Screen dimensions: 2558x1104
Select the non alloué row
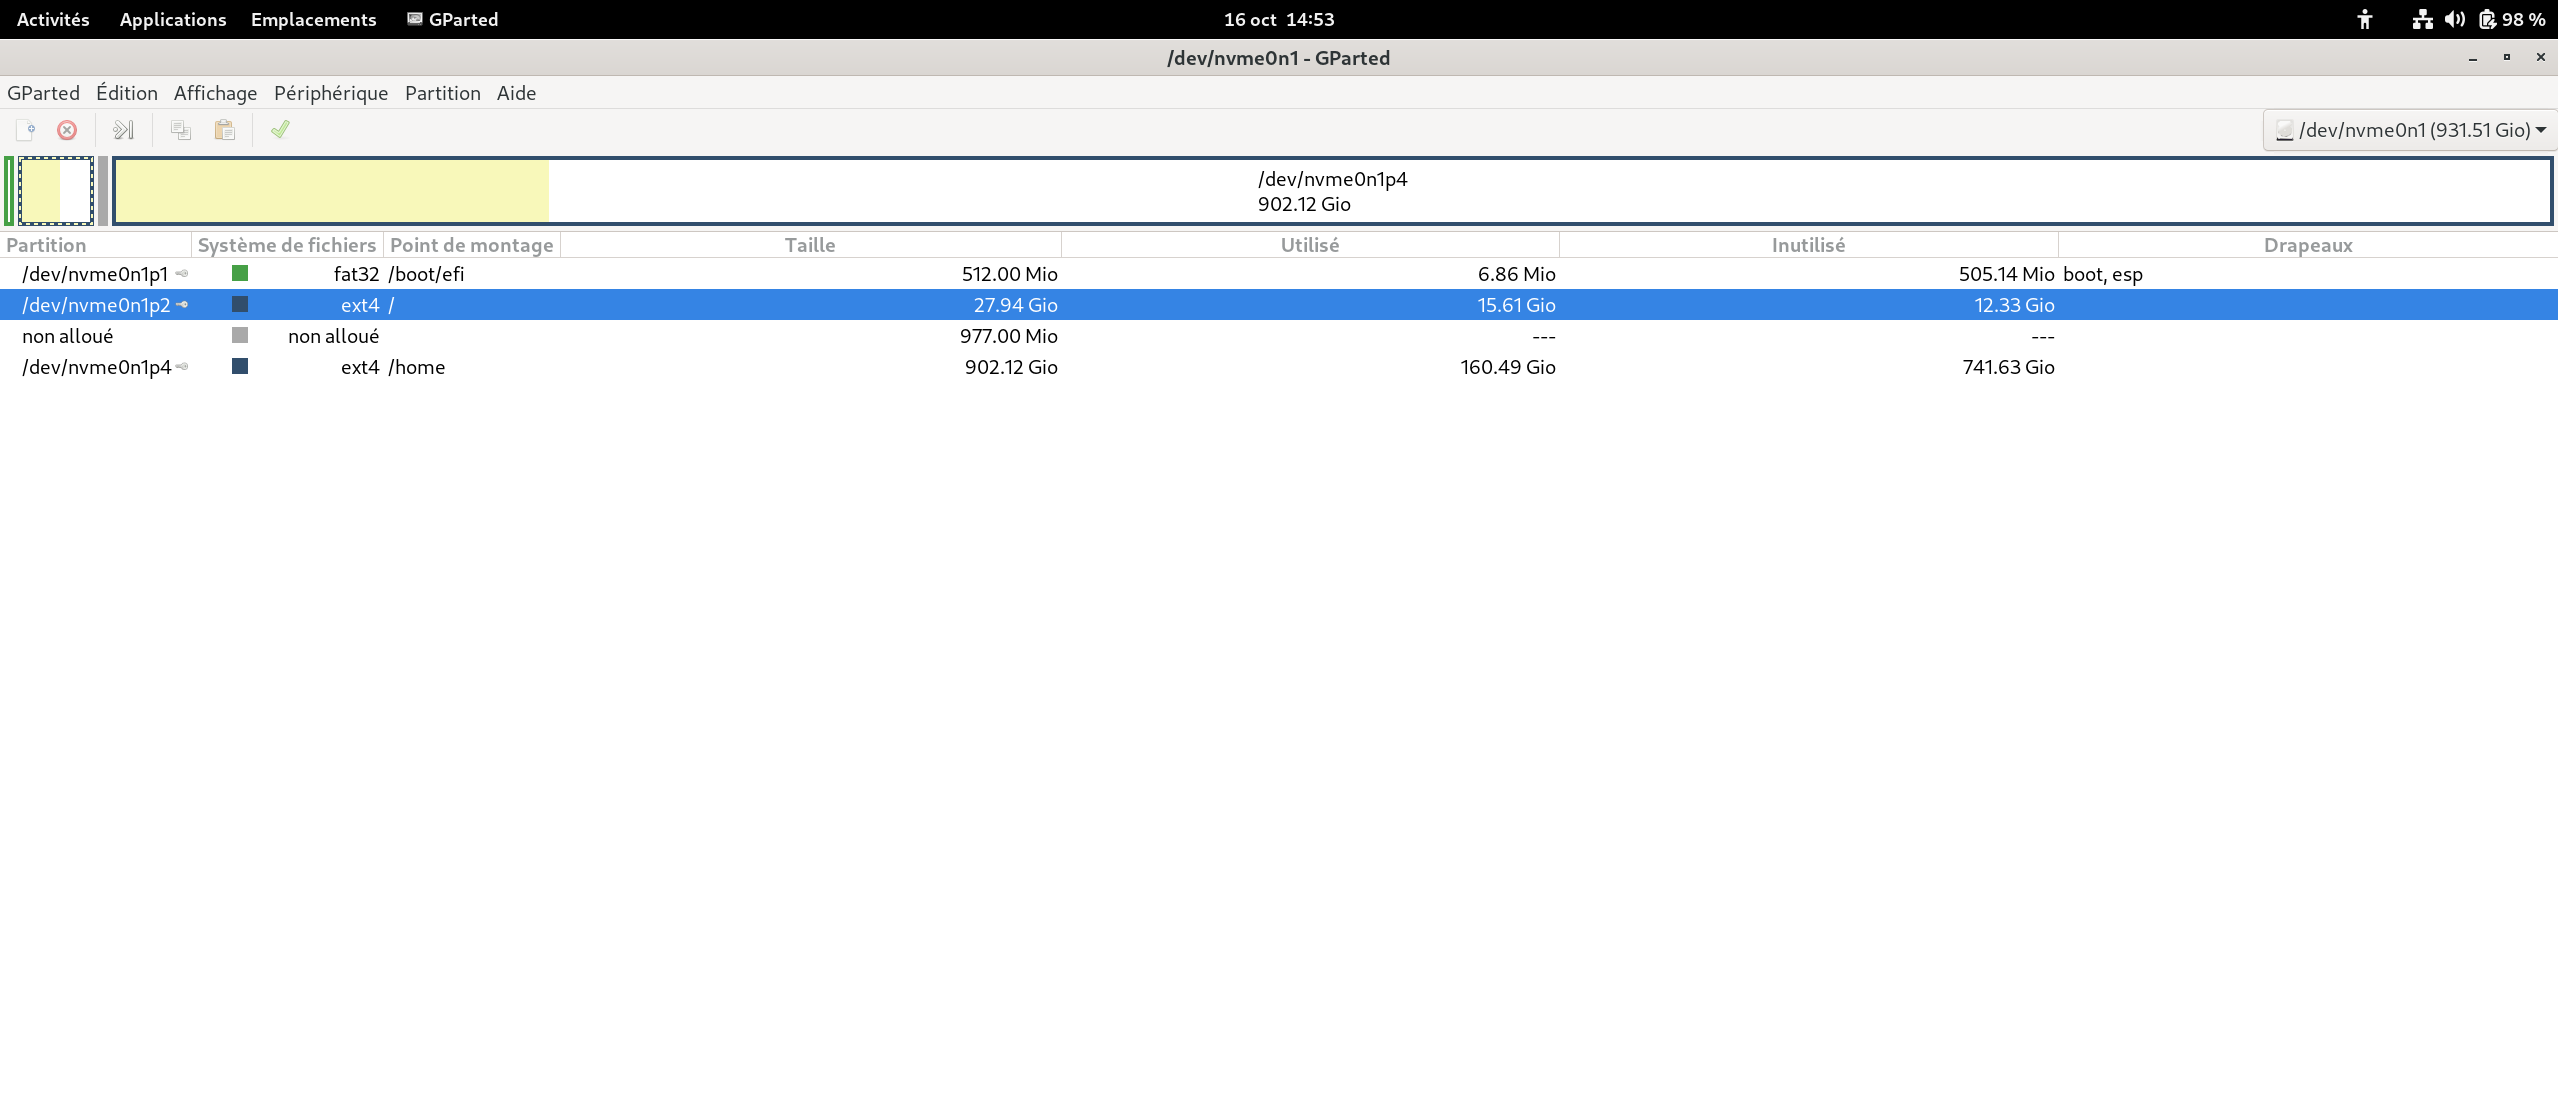coord(1279,335)
